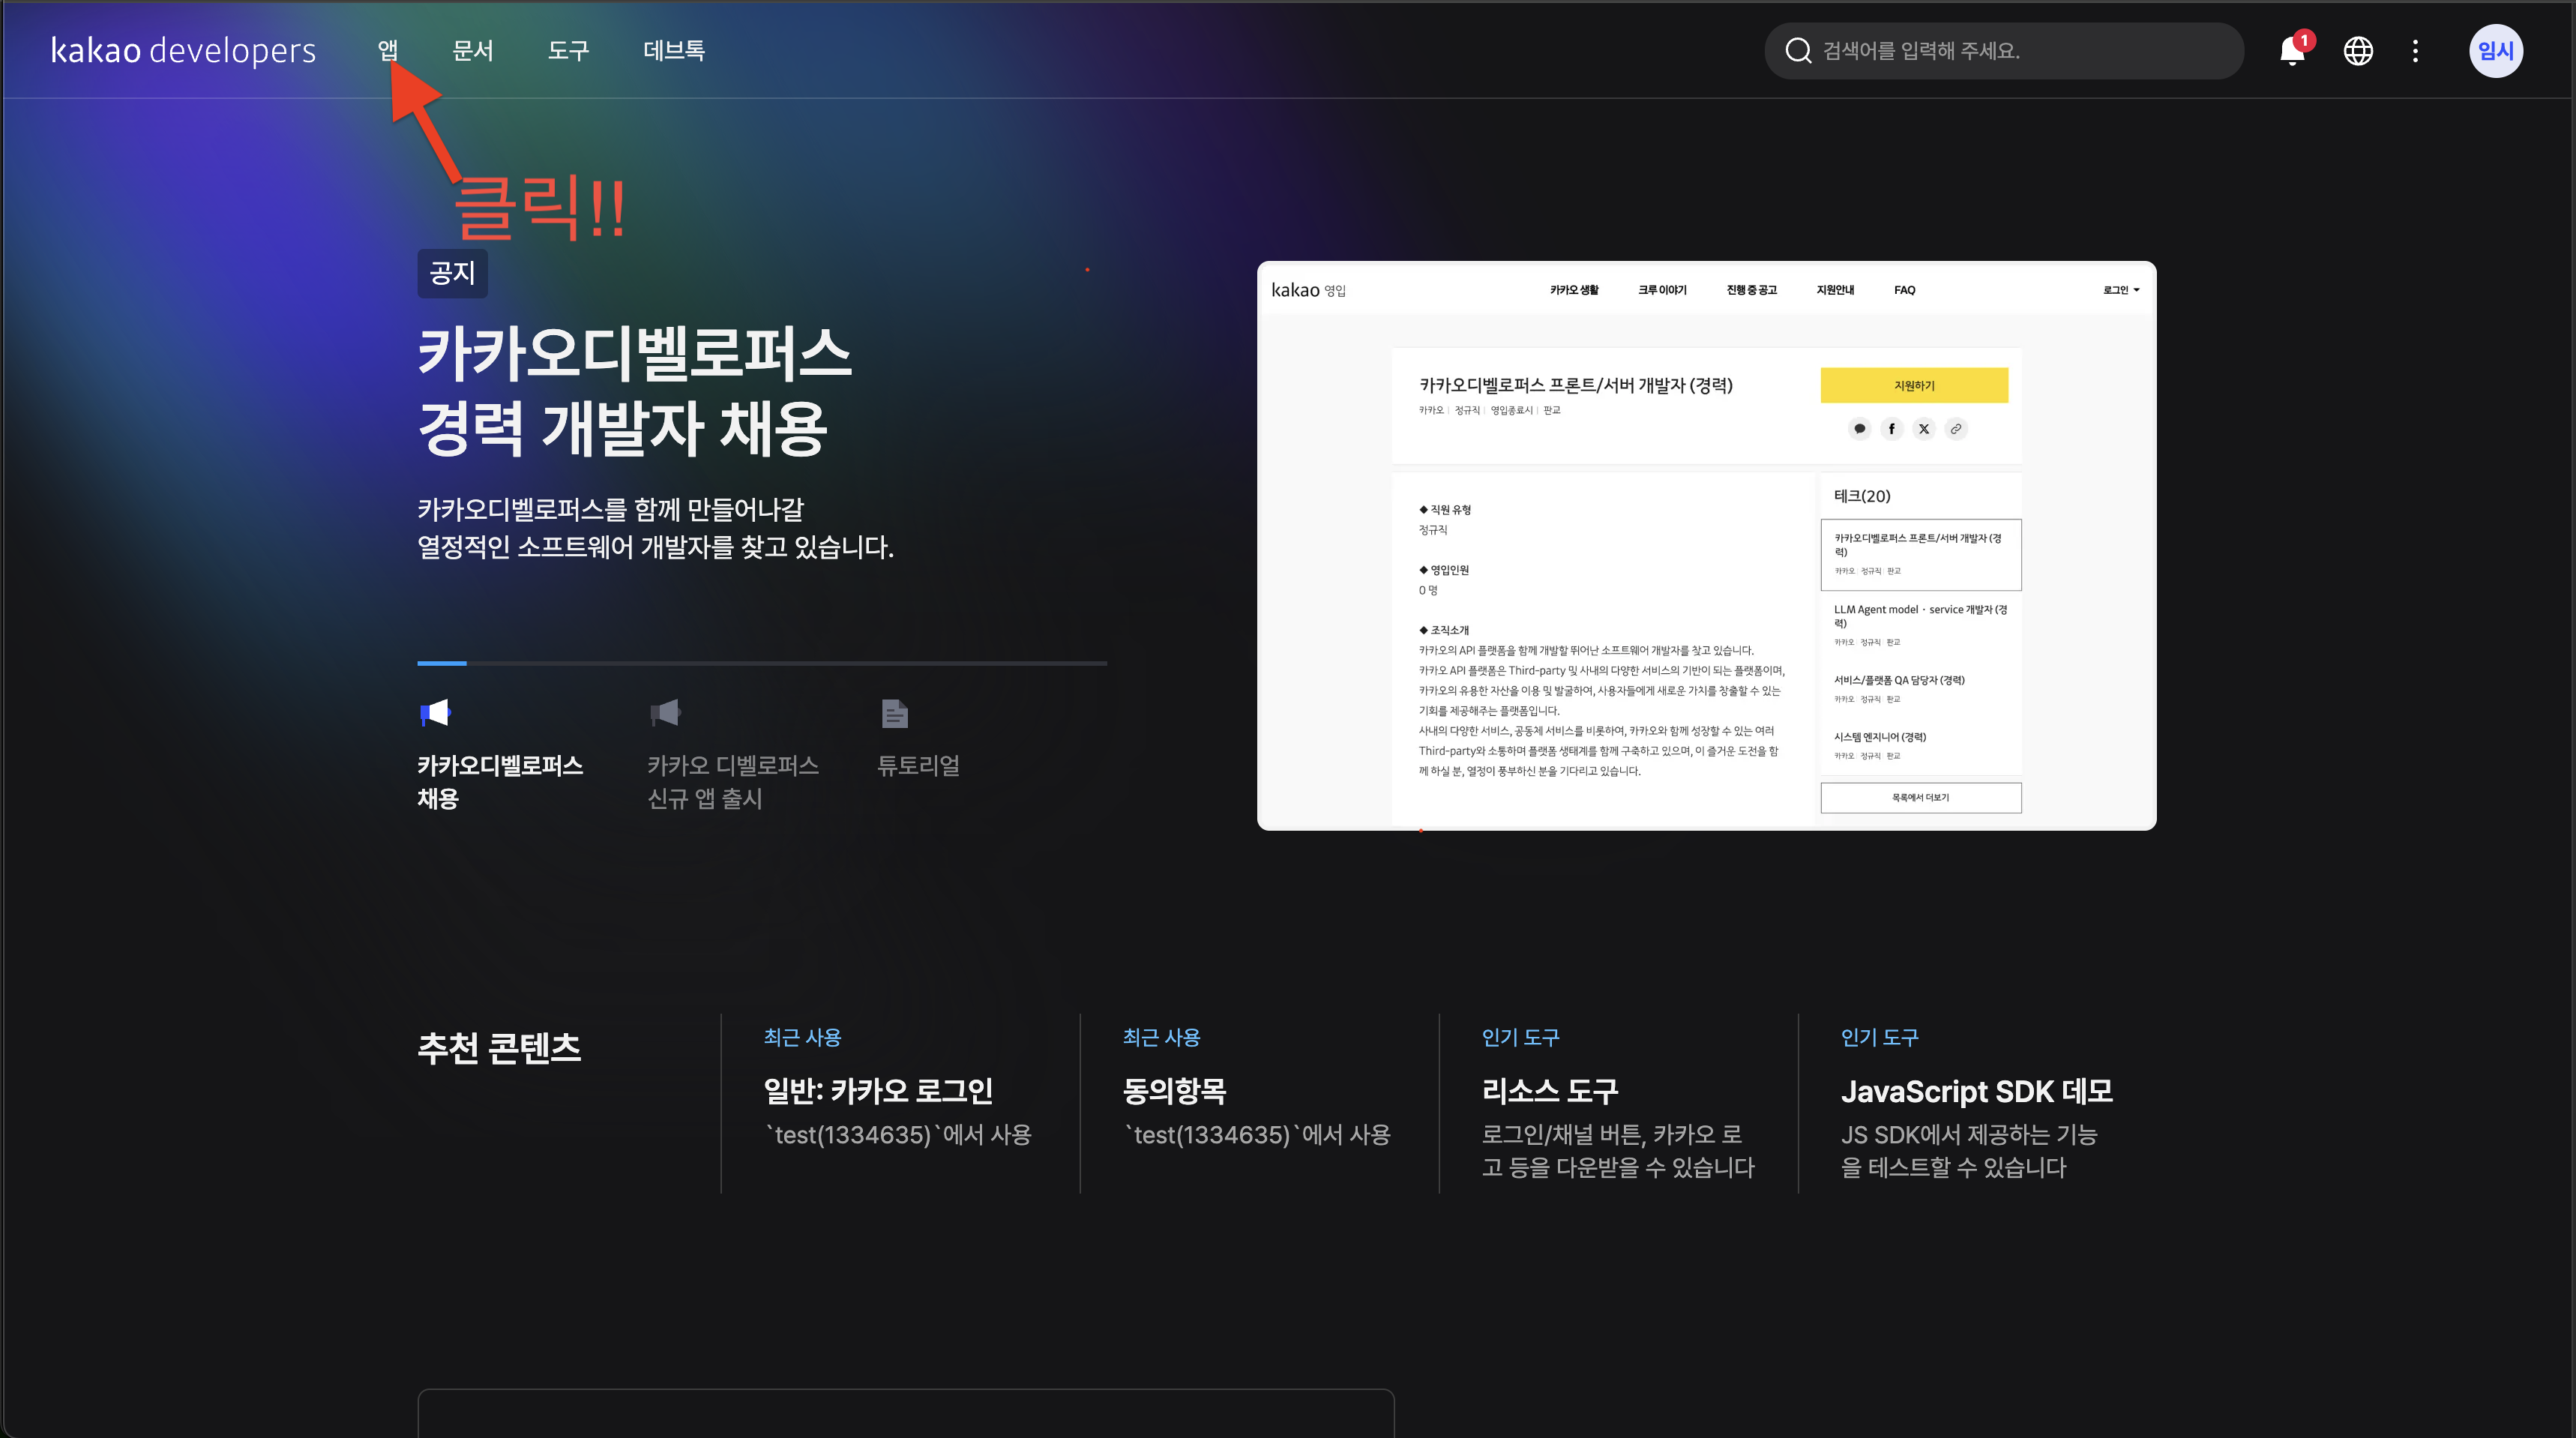Open the 리소스 도구 popular tool
The image size is (2576, 1438).
(1549, 1090)
